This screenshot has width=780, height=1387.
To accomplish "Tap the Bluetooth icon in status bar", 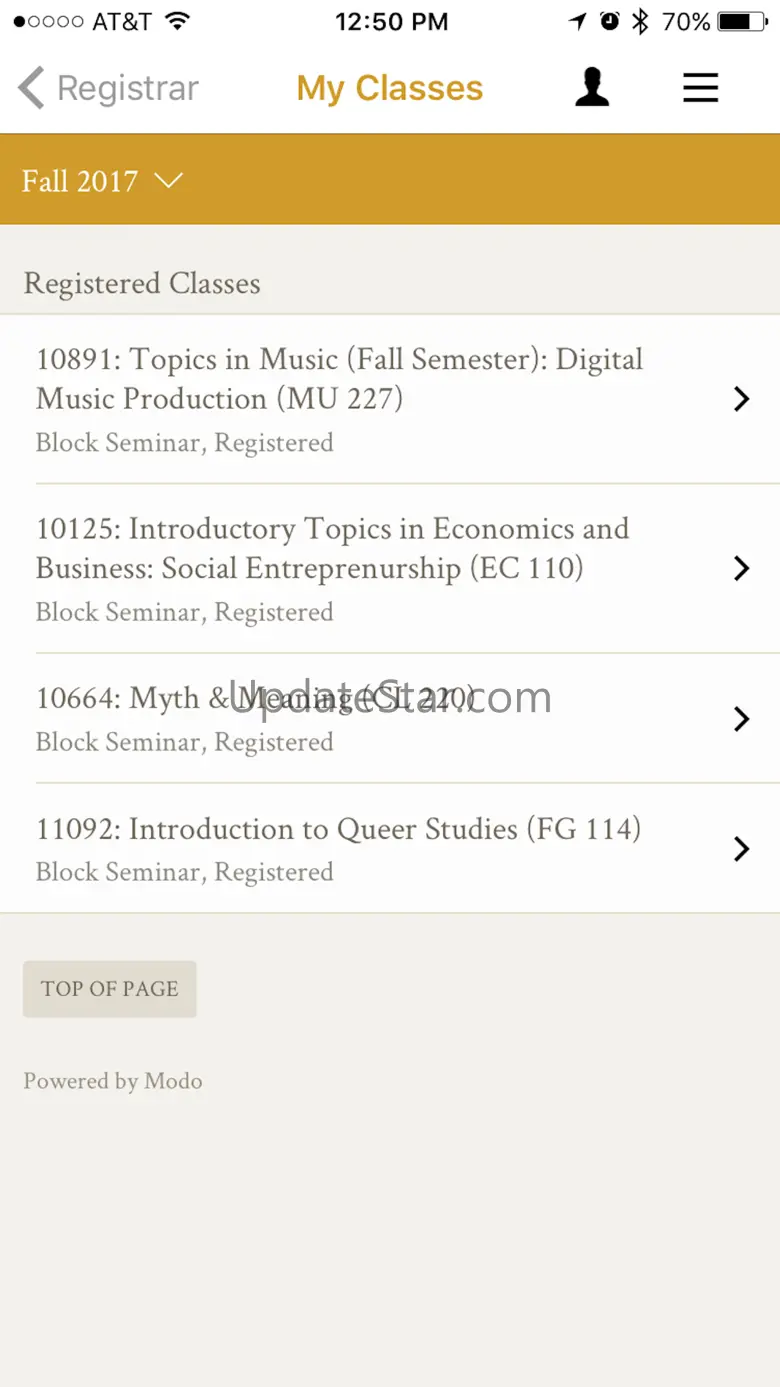I will pos(640,22).
